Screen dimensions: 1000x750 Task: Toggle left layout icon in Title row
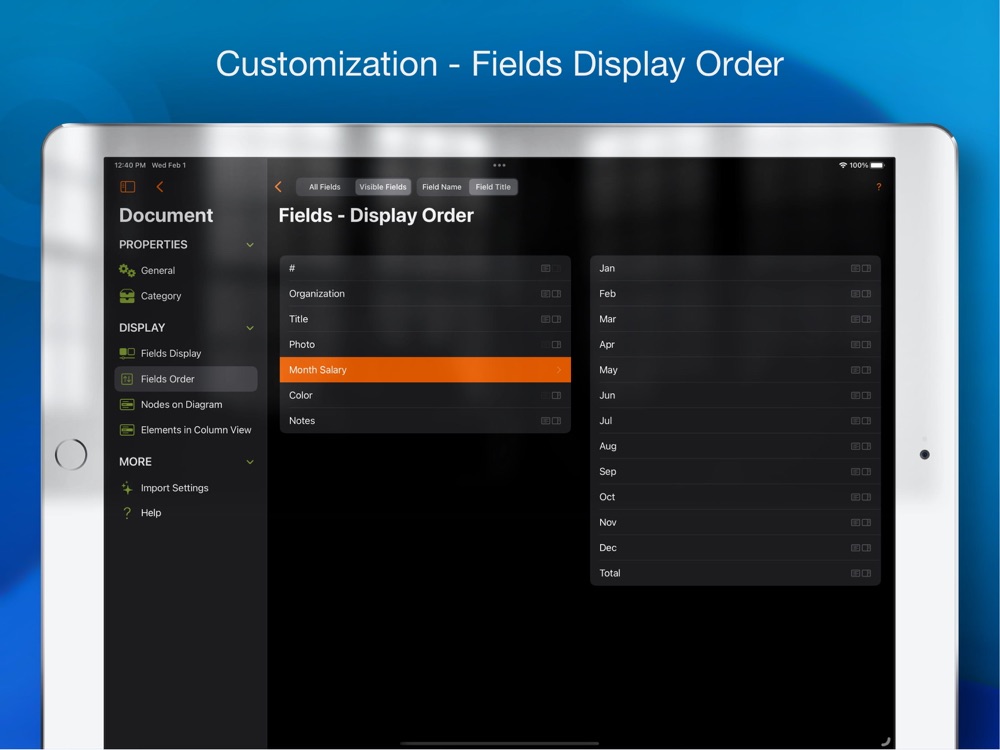545,320
